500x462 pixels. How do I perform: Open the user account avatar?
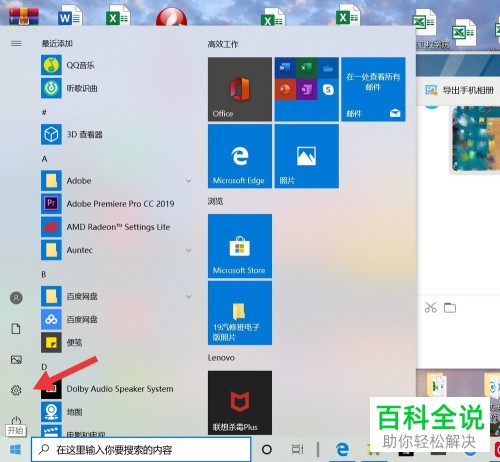[16, 298]
